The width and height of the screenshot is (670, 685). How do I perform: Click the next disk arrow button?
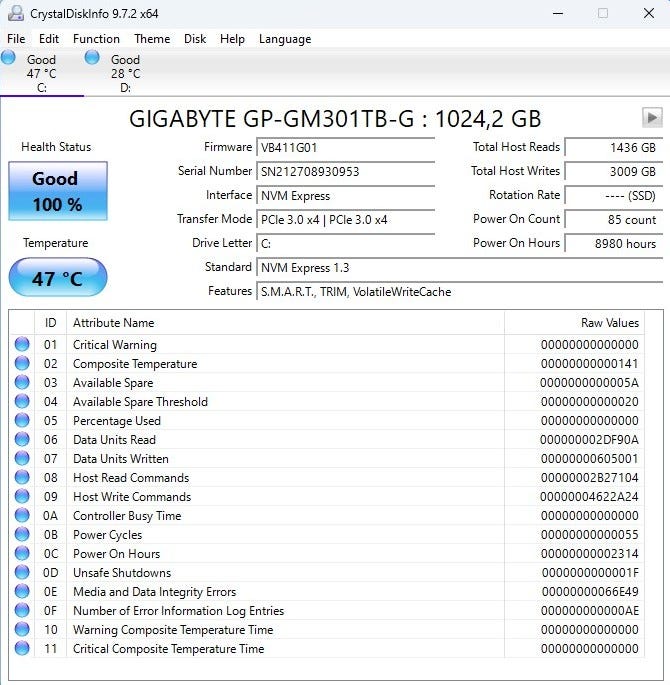[652, 118]
